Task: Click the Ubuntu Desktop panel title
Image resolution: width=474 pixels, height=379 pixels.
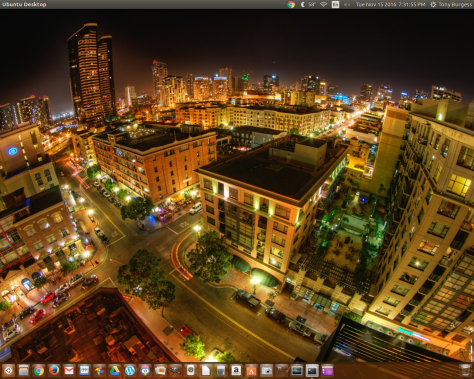Action: pos(24,4)
